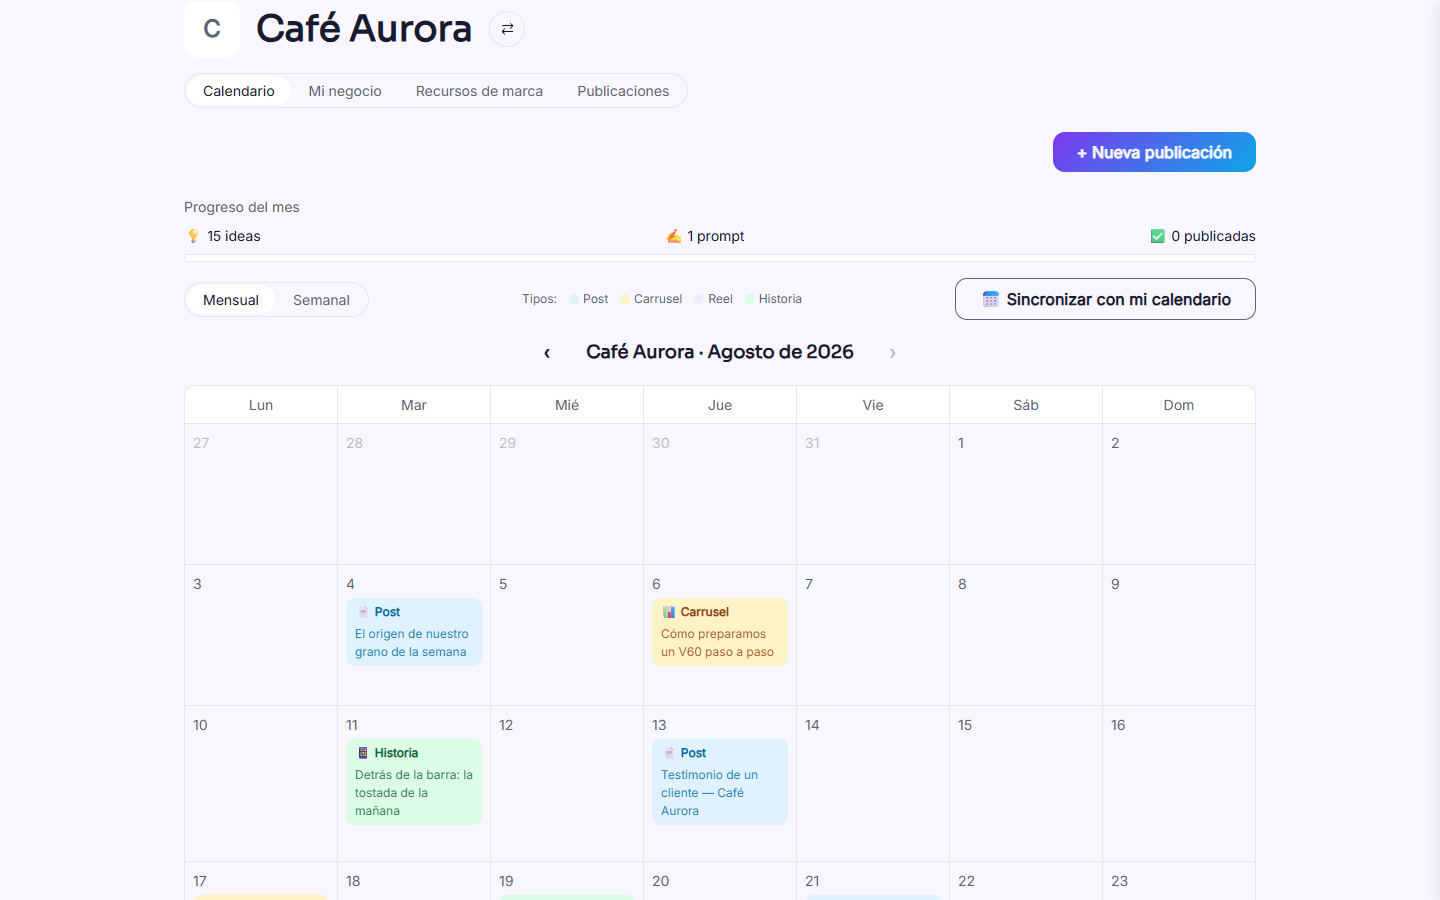The height and width of the screenshot is (900, 1440).
Task: Select the July 27 day cell
Action: 261,494
